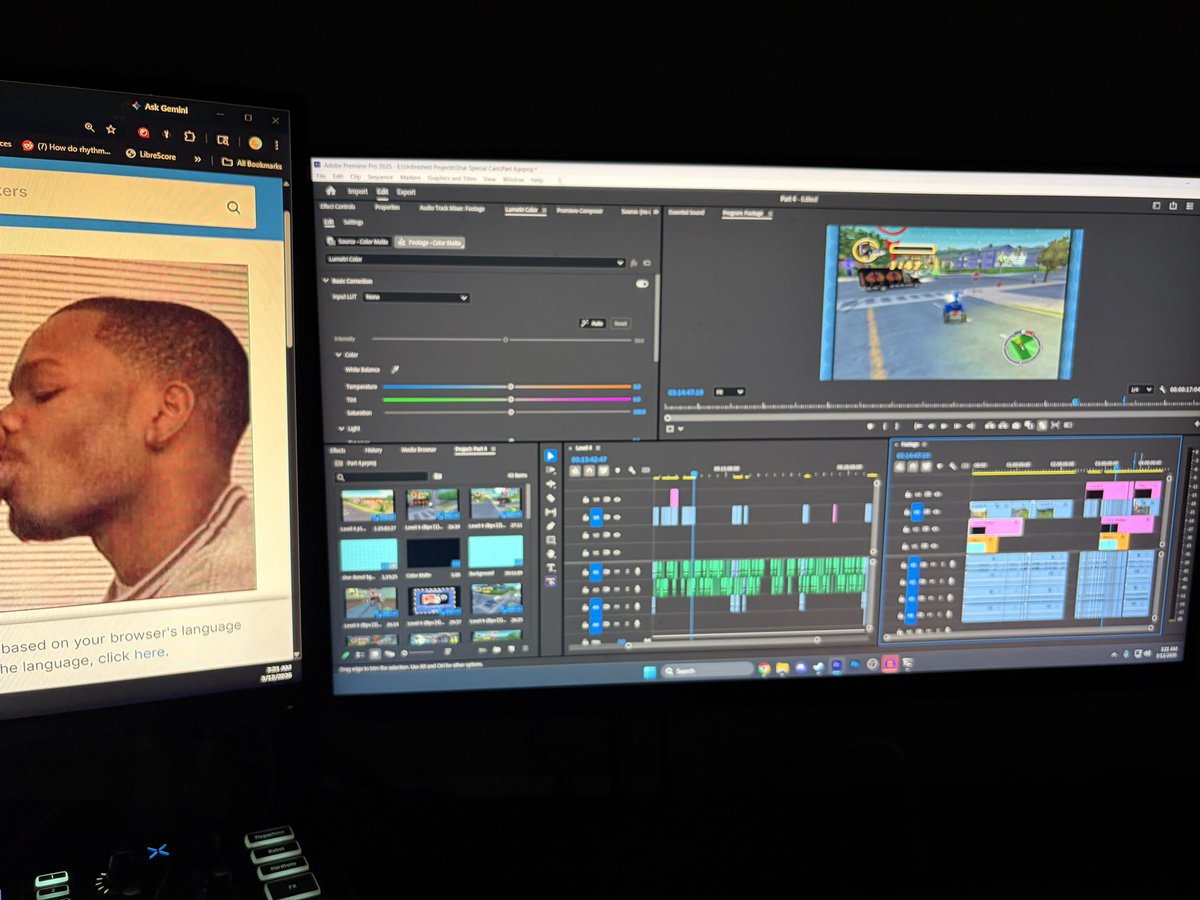Click the Home icon in Premiere header
The width and height of the screenshot is (1200, 900).
click(x=330, y=191)
